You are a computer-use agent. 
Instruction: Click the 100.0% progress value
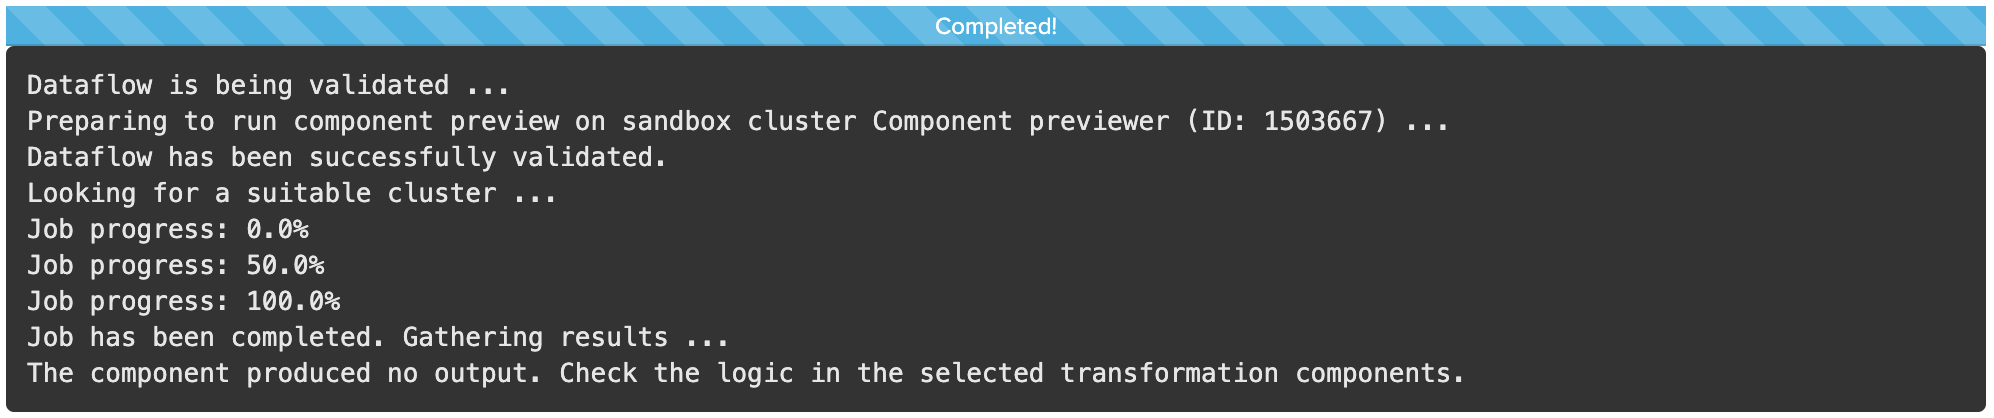(293, 302)
